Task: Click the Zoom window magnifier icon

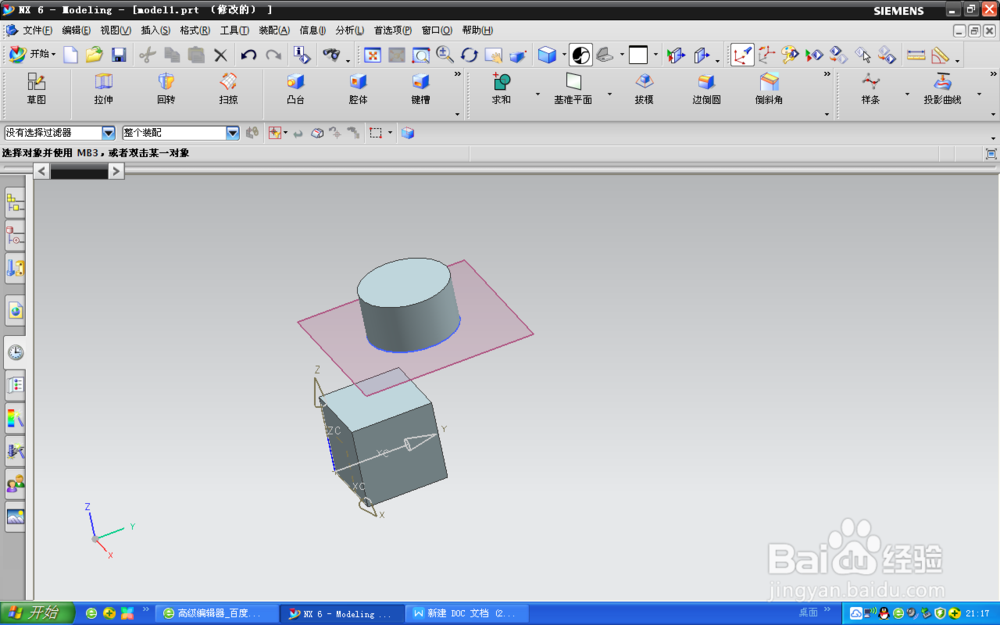Action: (x=421, y=55)
